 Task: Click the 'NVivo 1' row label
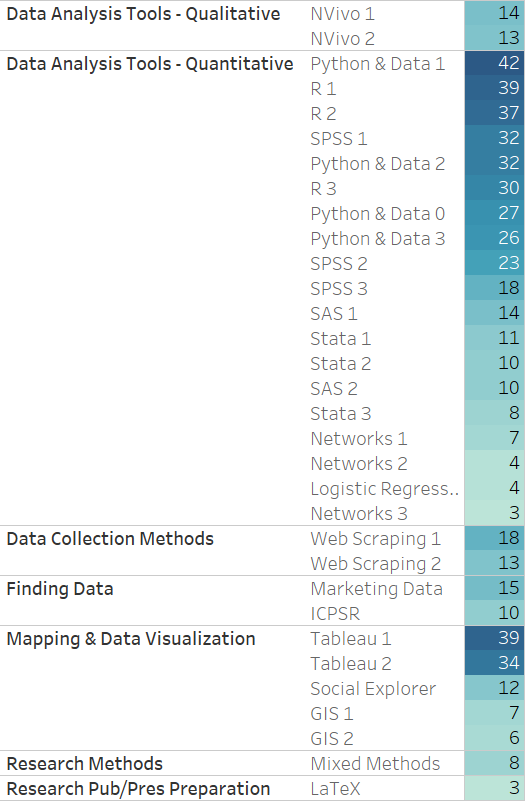tap(343, 14)
